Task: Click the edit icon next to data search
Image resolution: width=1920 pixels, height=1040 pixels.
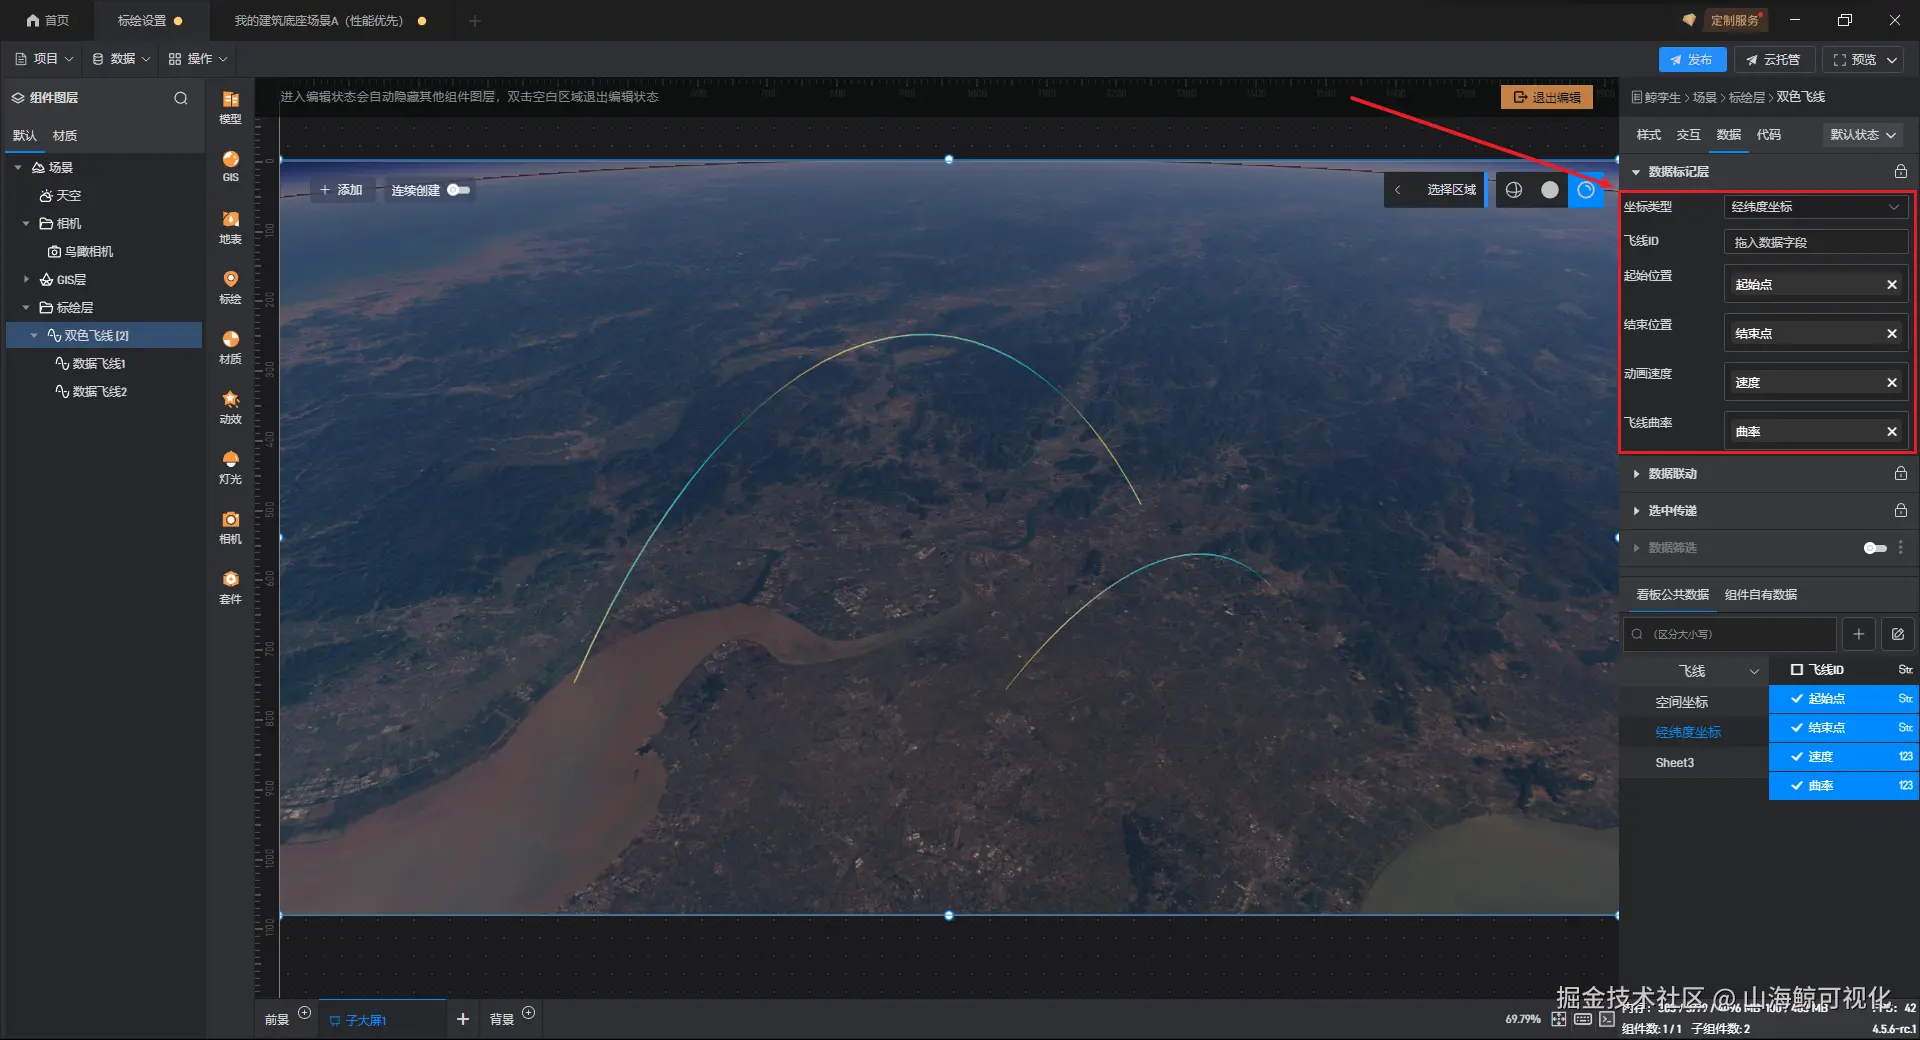Action: pyautogui.click(x=1897, y=634)
